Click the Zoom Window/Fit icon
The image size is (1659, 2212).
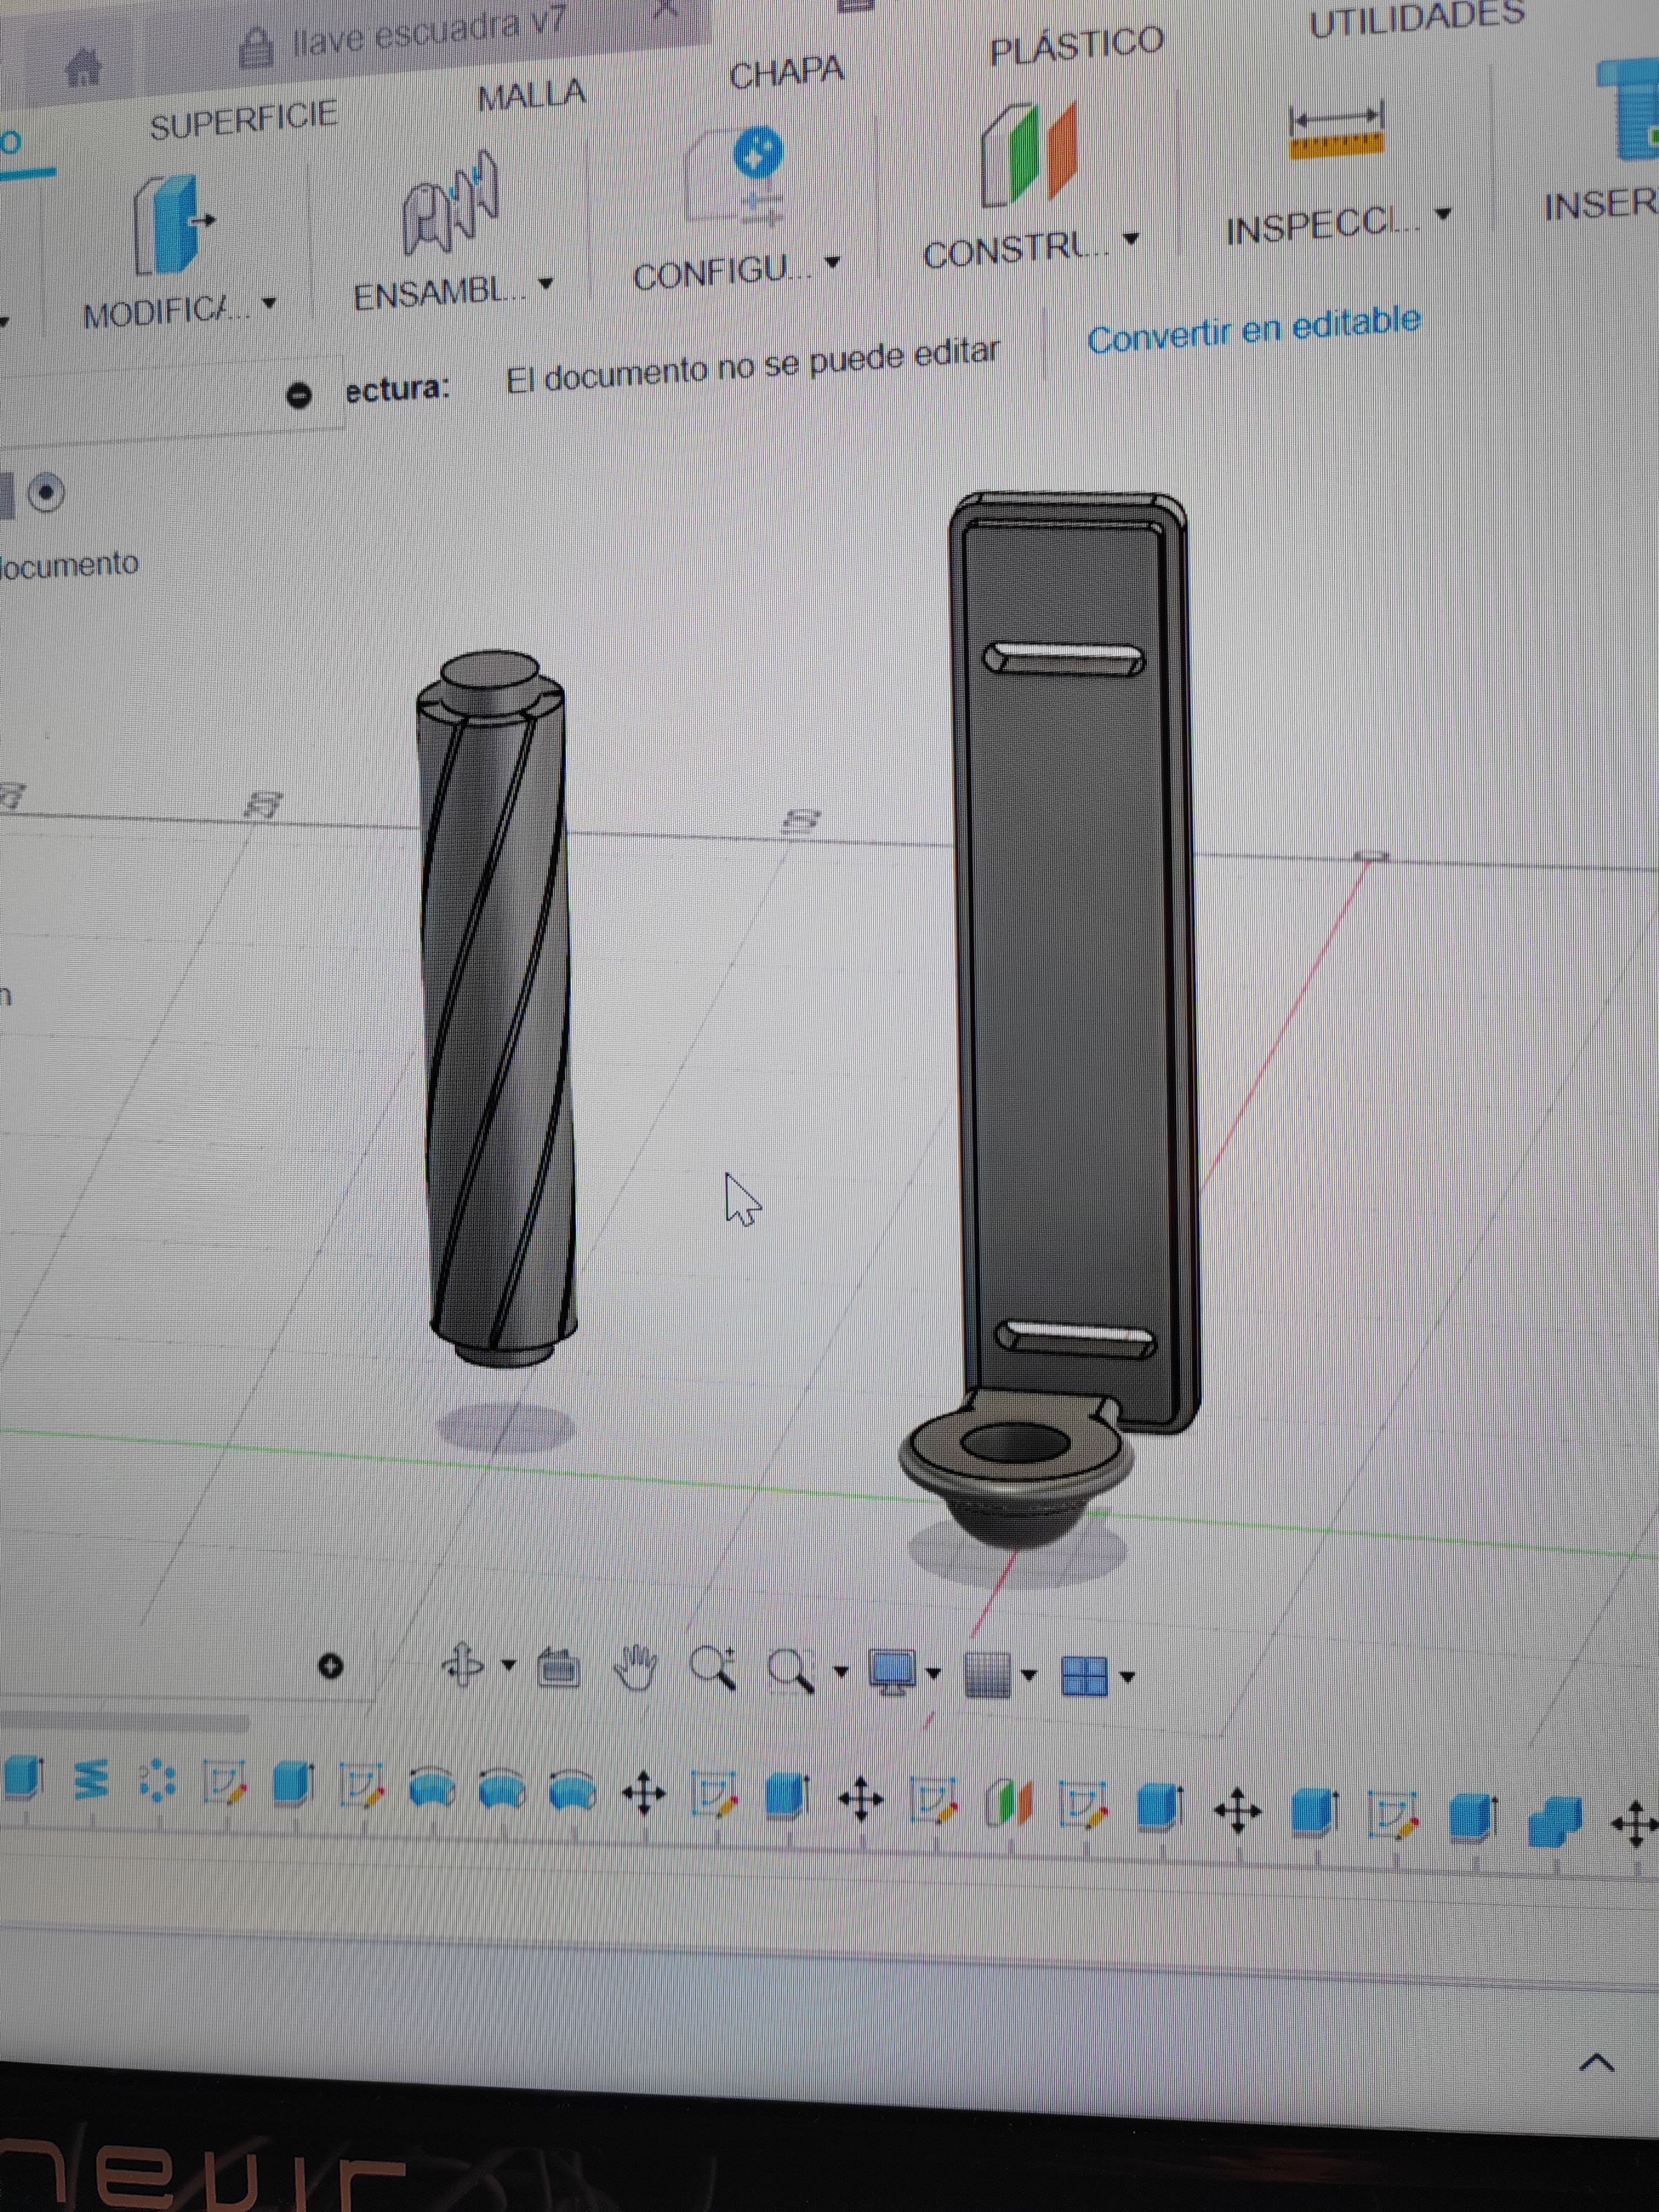pos(791,1671)
